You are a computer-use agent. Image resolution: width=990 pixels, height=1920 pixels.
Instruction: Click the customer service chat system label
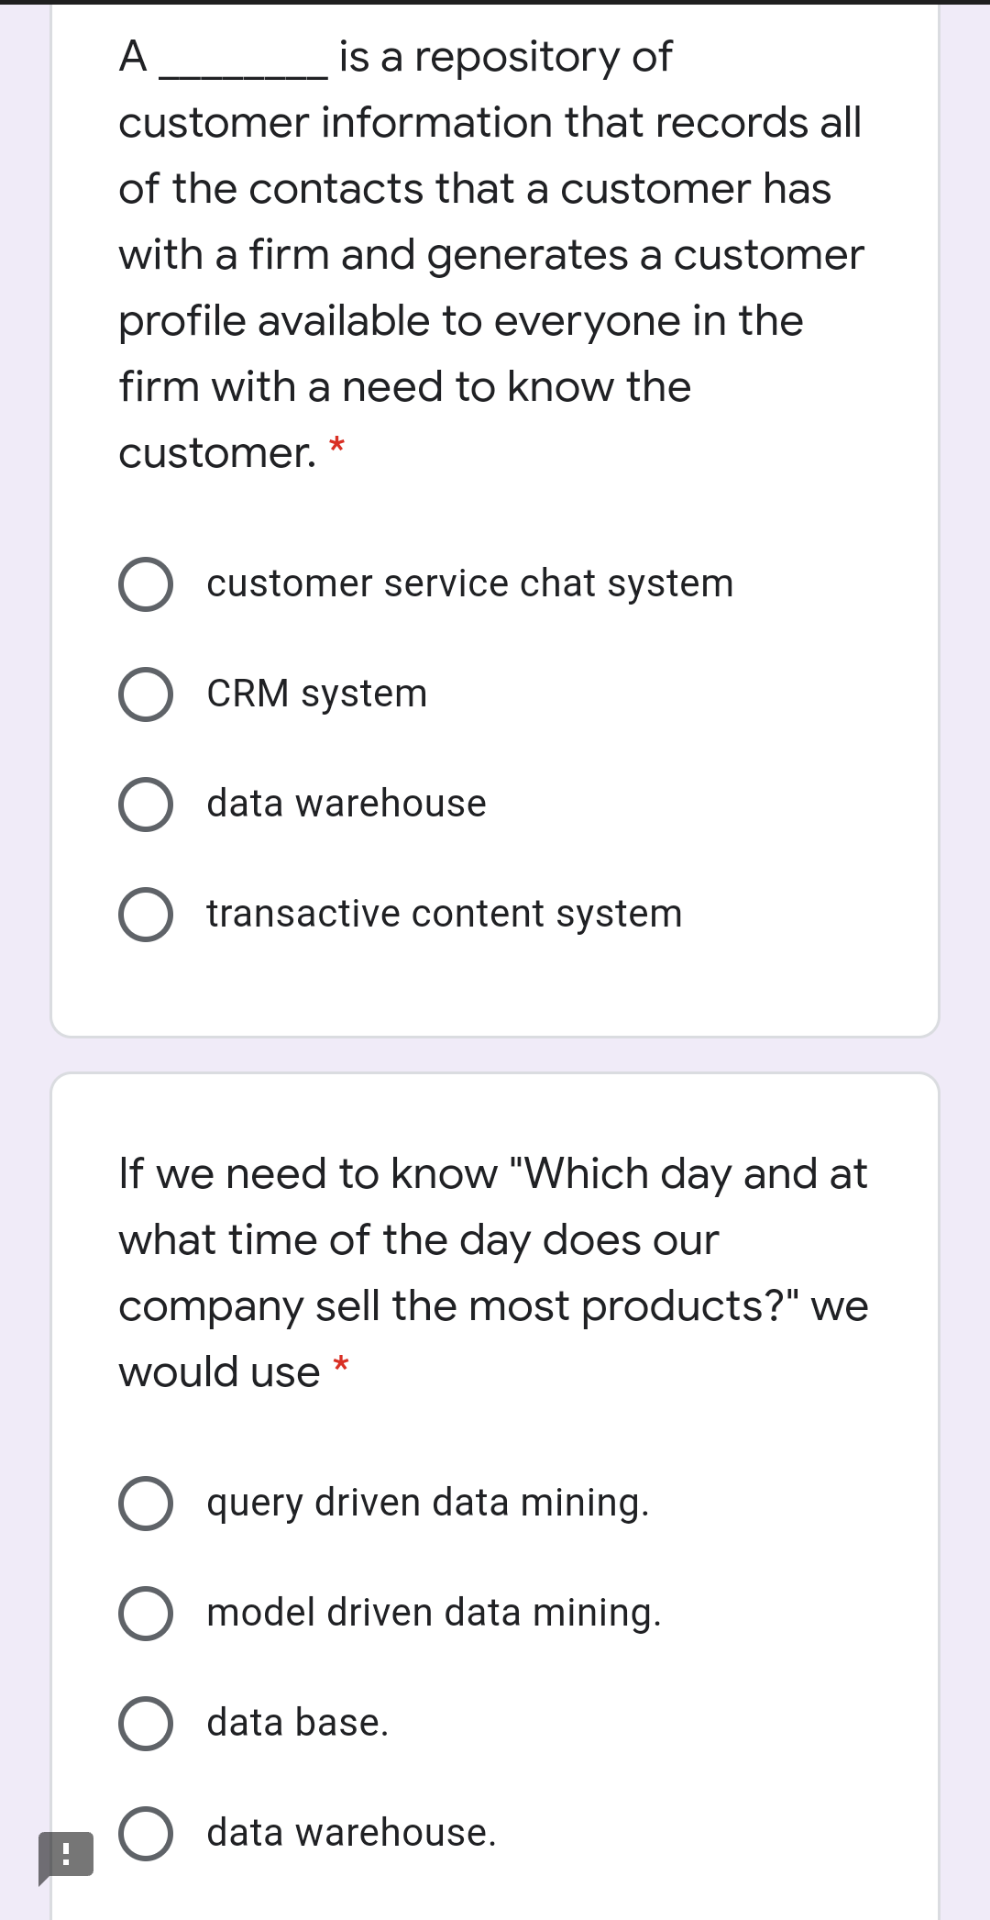click(x=470, y=583)
